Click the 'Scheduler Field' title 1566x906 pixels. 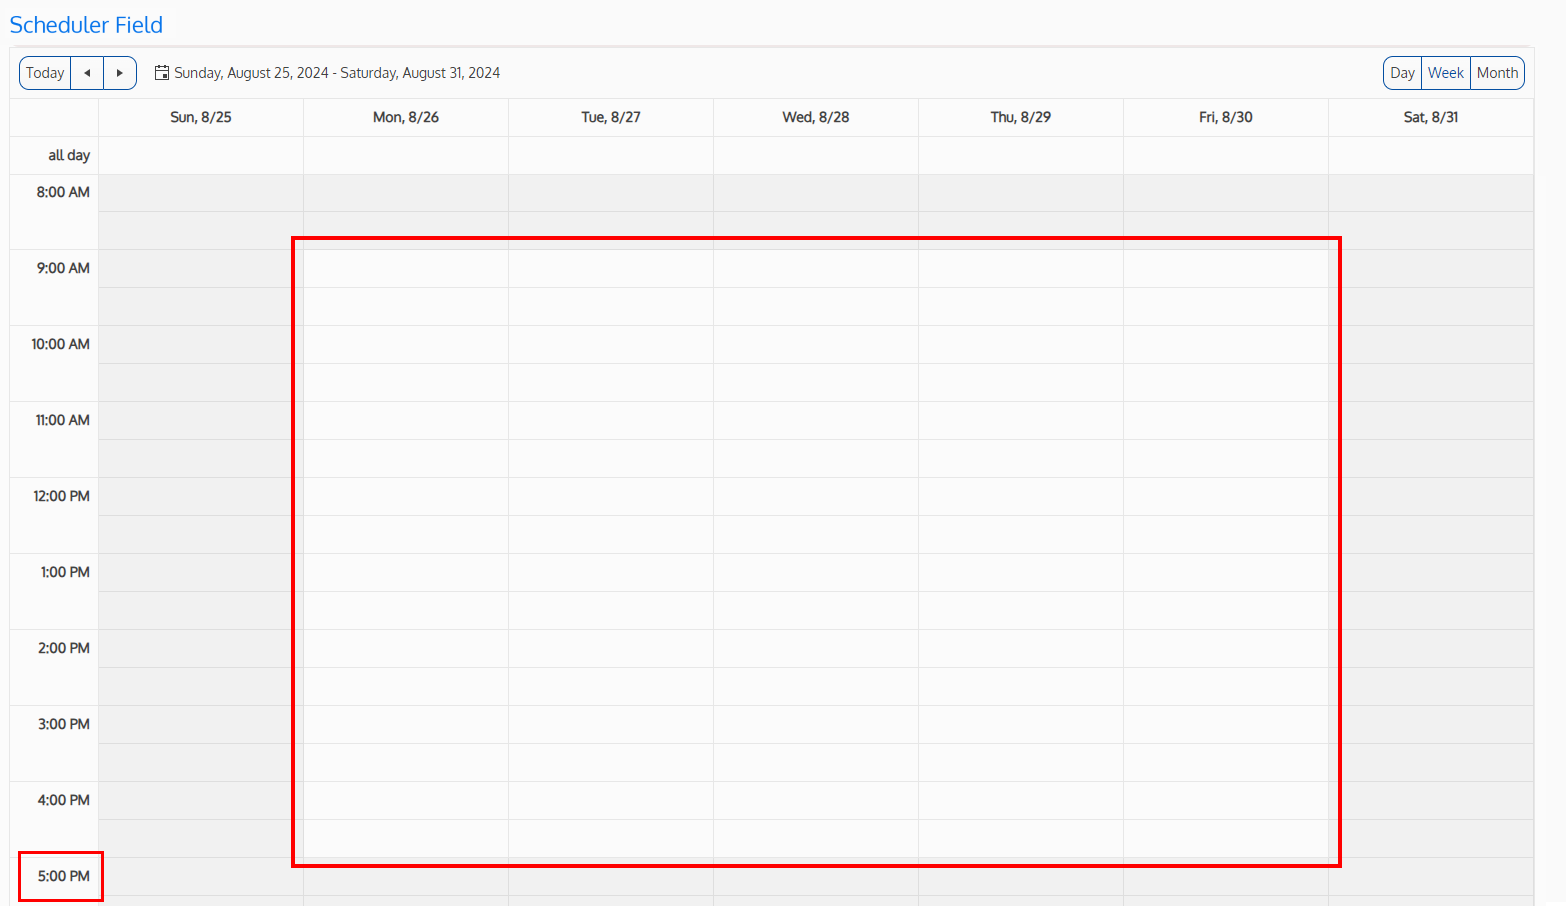[86, 25]
